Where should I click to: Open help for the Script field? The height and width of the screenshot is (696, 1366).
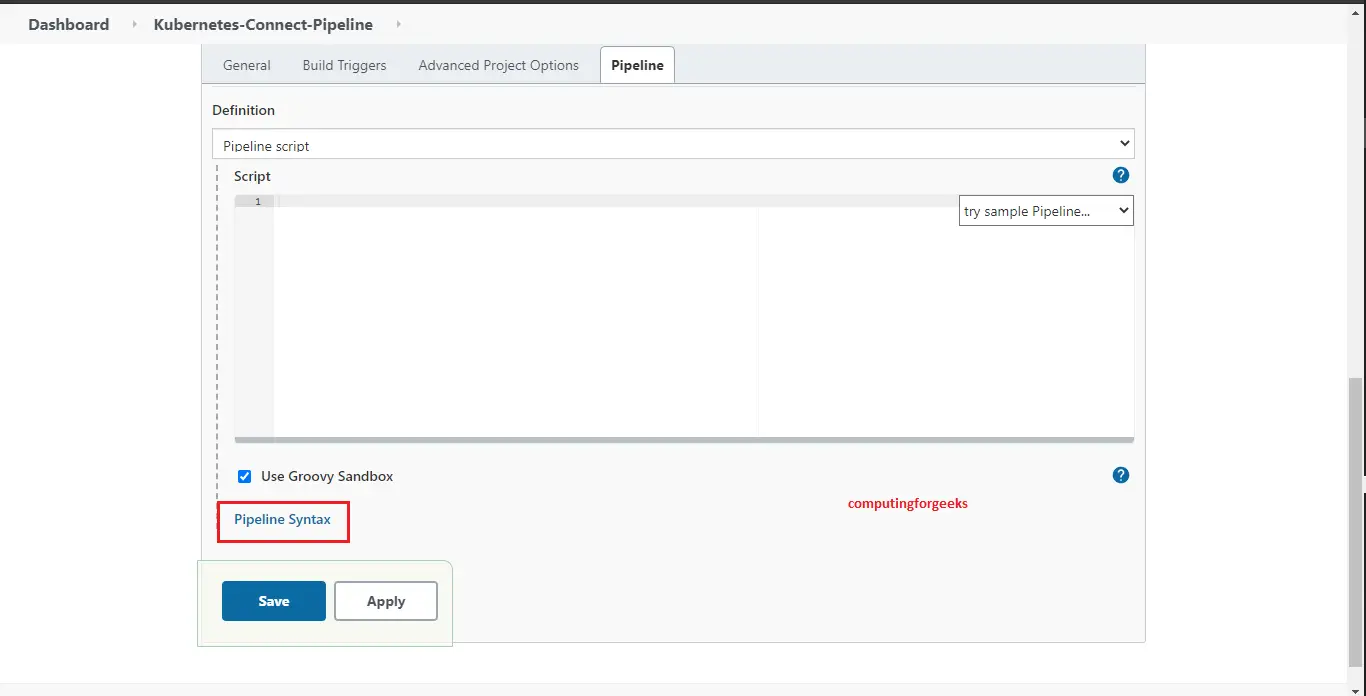[x=1120, y=175]
